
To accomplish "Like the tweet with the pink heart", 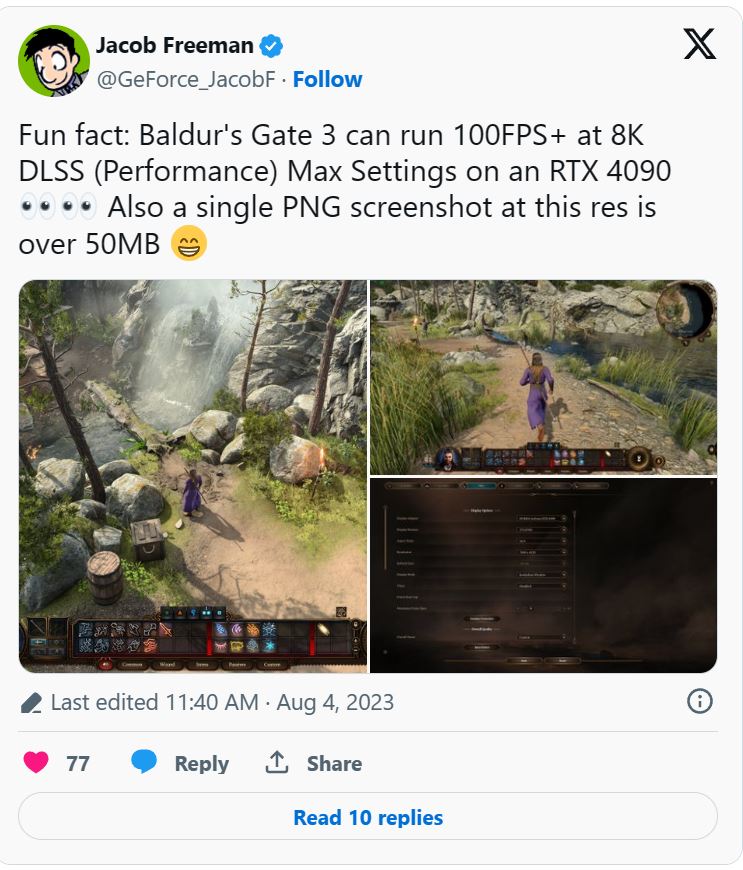I will click(x=36, y=762).
